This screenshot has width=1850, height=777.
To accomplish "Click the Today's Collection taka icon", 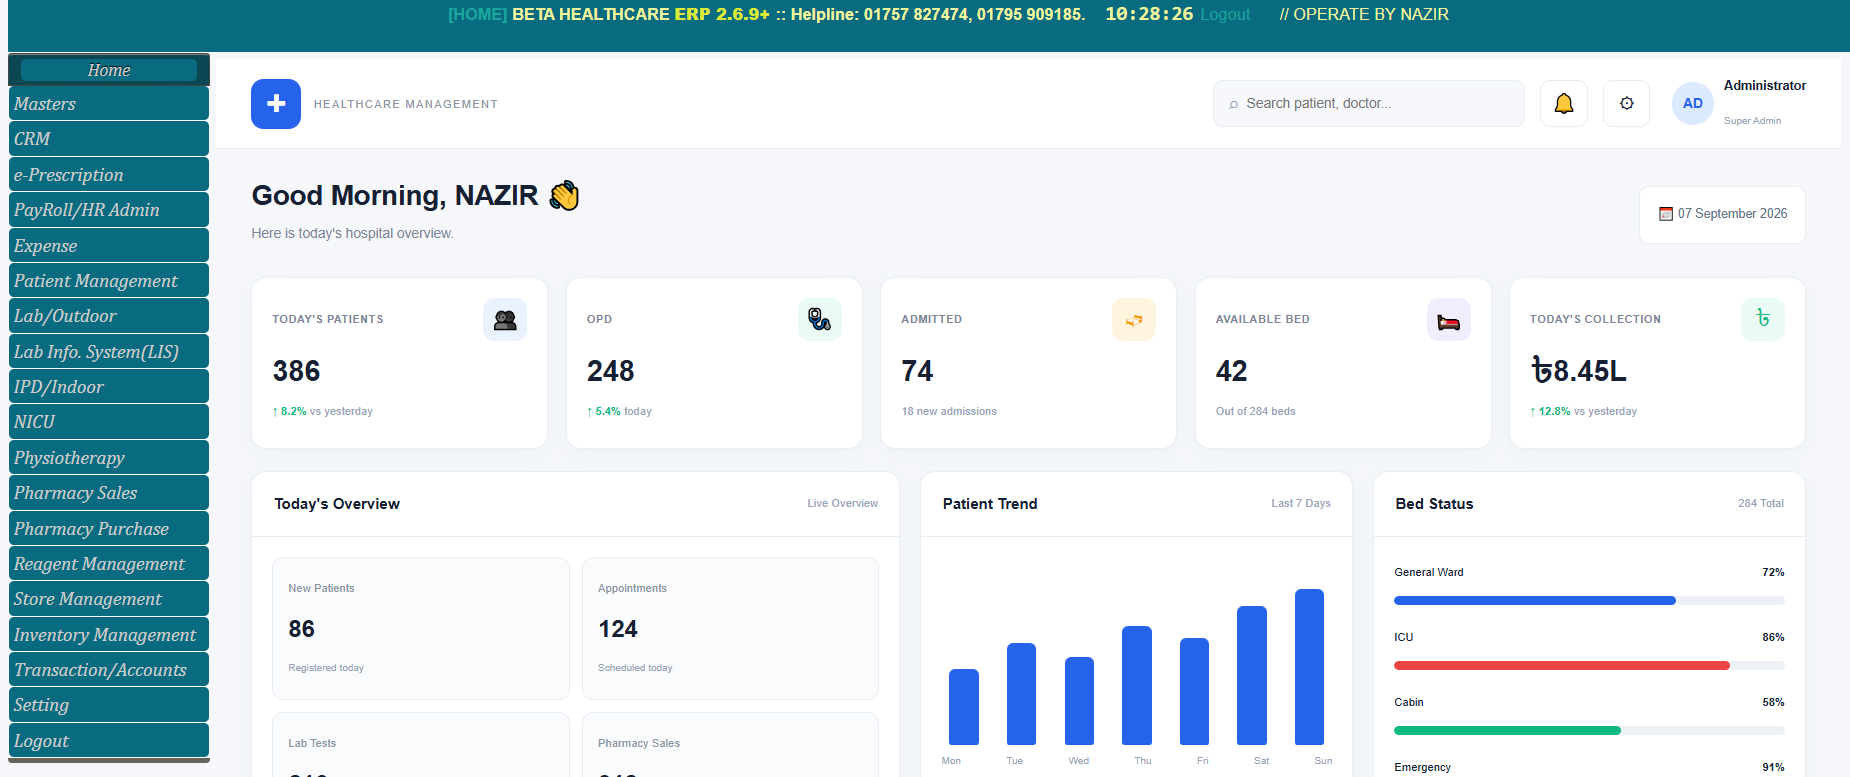I will [1763, 319].
